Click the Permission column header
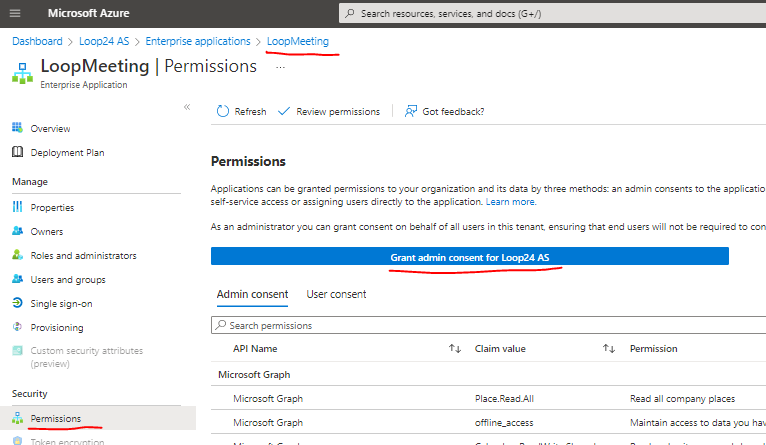766x445 pixels. pos(654,349)
